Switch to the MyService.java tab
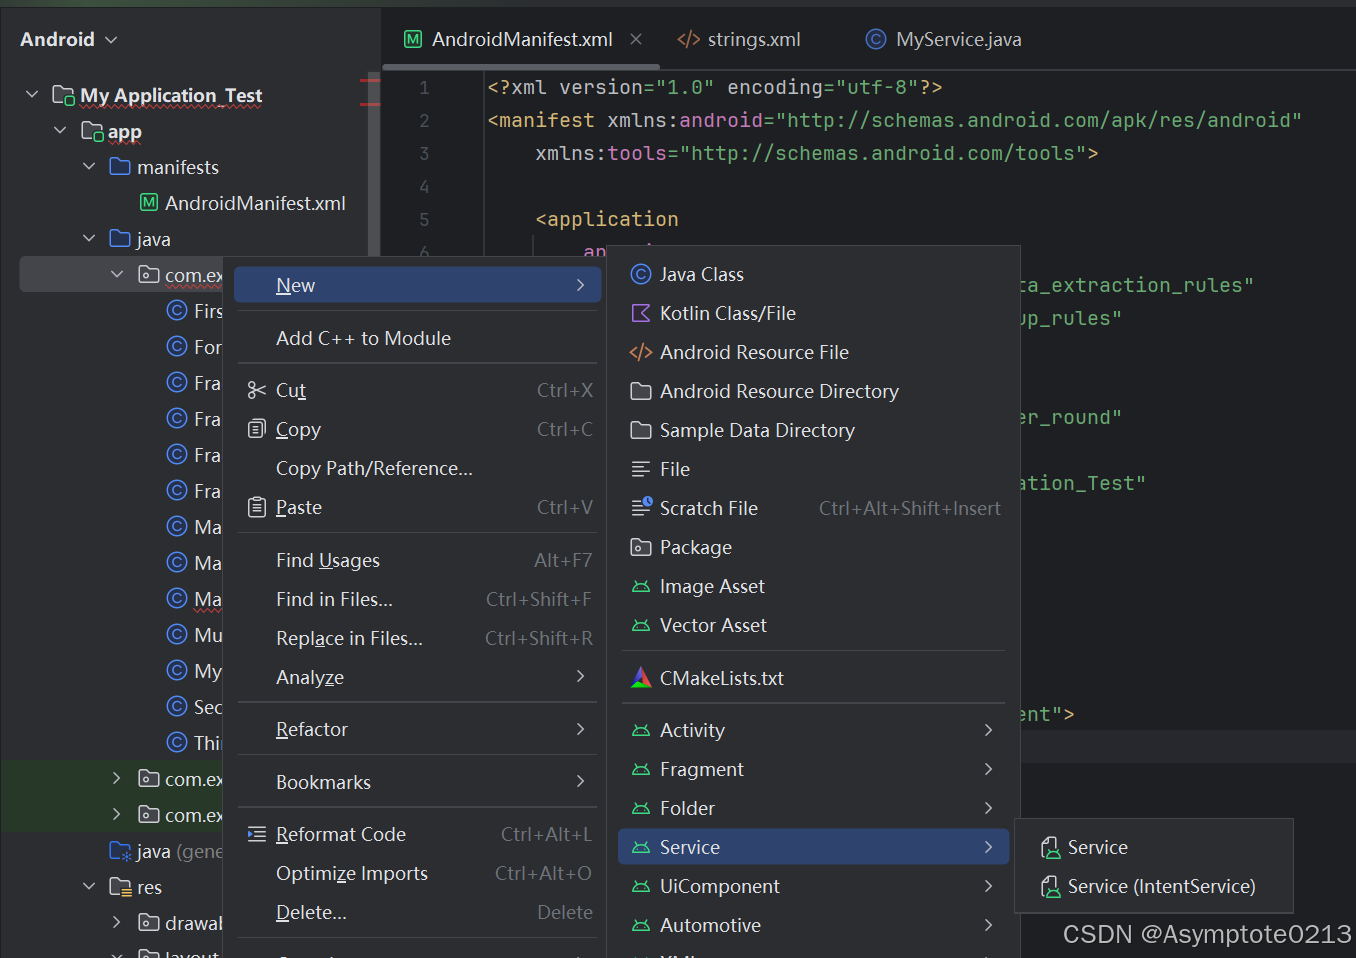This screenshot has height=958, width=1356. pyautogui.click(x=943, y=39)
